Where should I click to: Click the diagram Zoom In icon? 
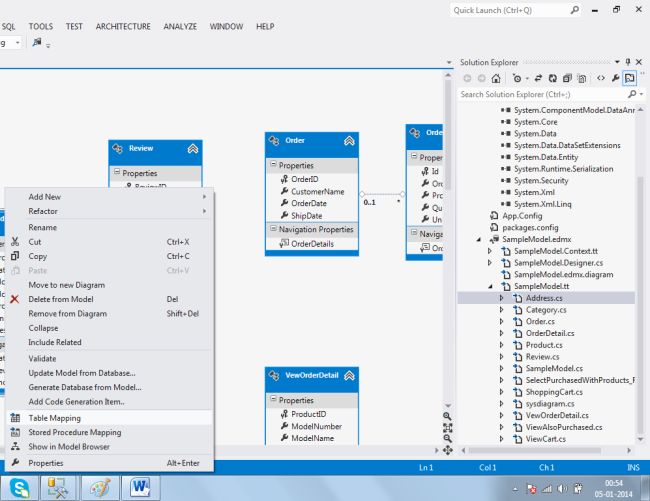(x=447, y=416)
